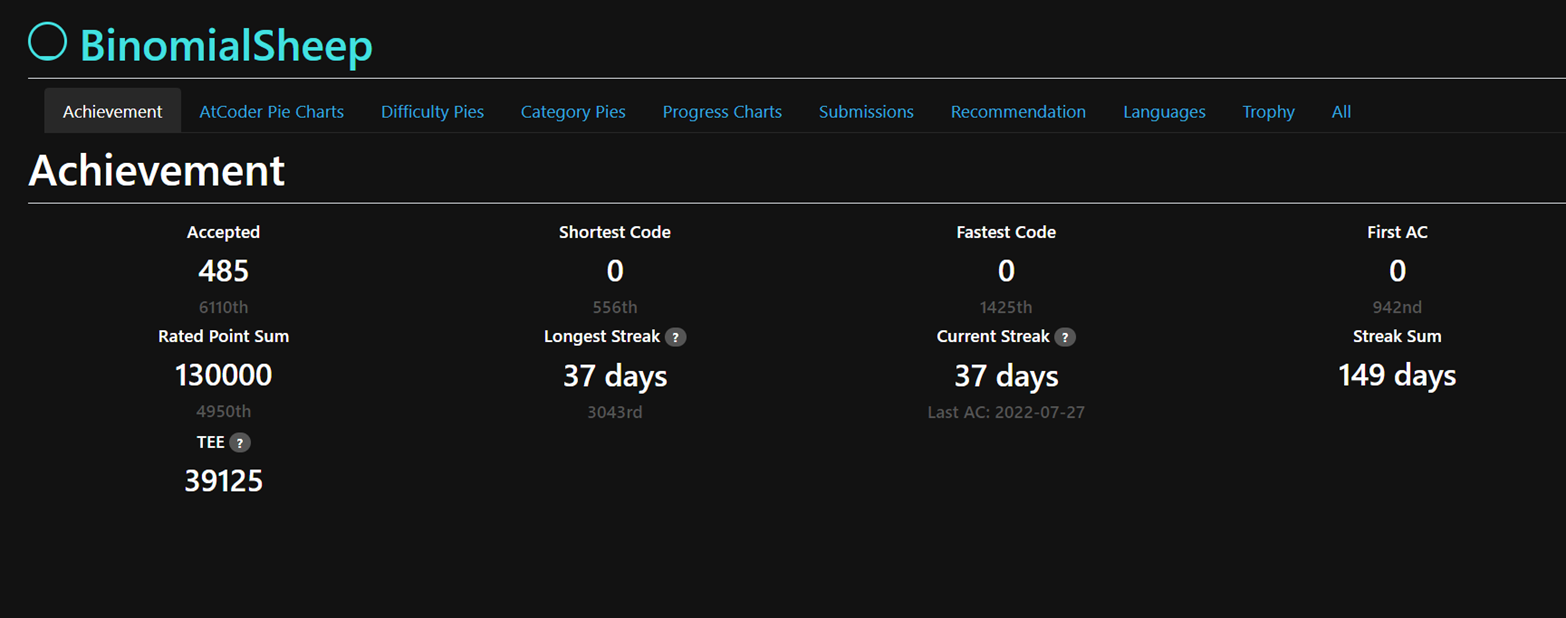
Task: Click the Rated Point Sum value 130000
Action: click(223, 375)
